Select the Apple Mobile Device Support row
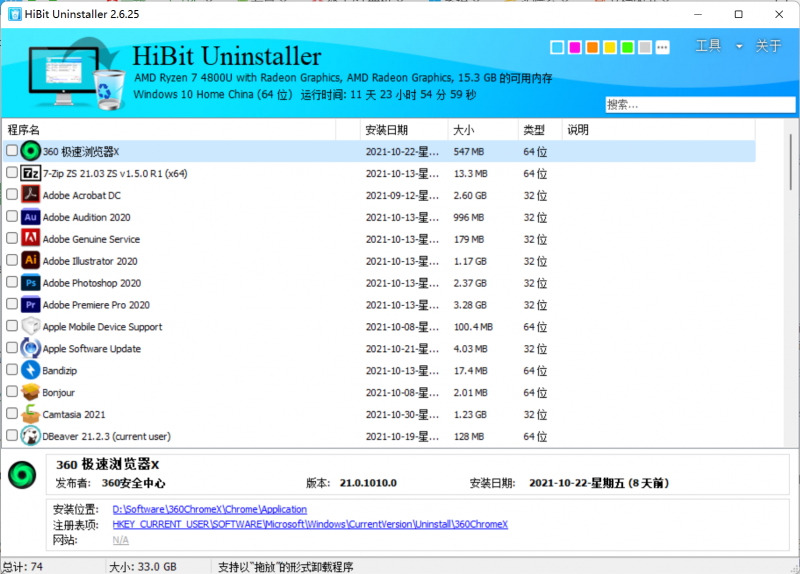The image size is (800, 574). (x=379, y=327)
